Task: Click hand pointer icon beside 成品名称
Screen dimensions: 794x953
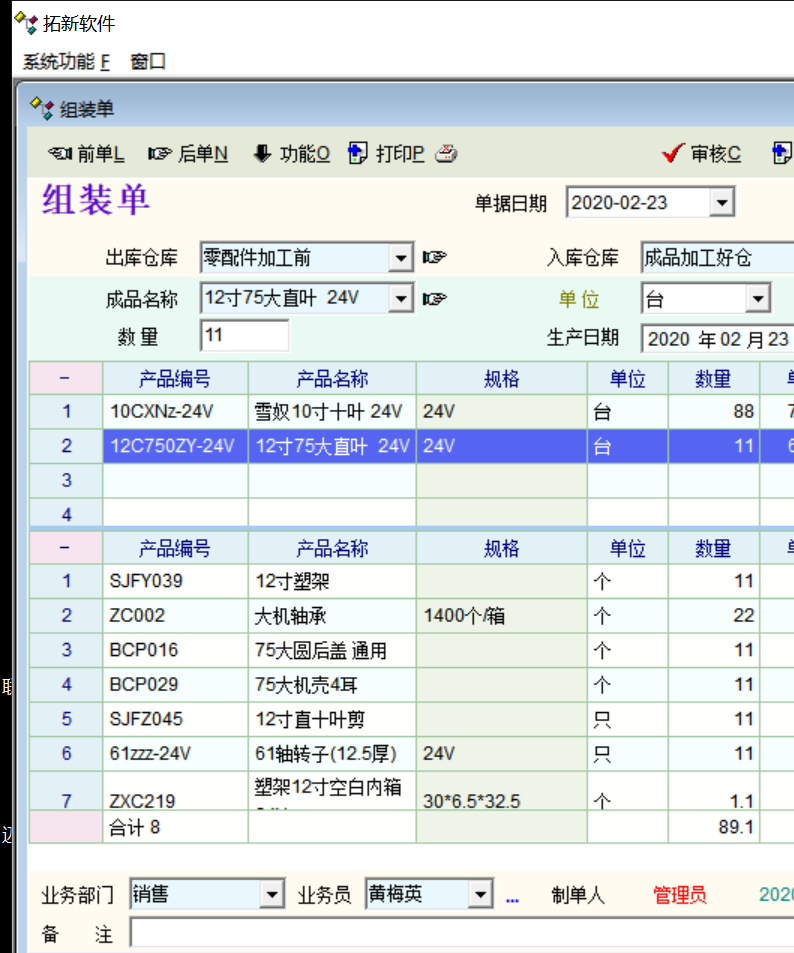Action: click(434, 298)
